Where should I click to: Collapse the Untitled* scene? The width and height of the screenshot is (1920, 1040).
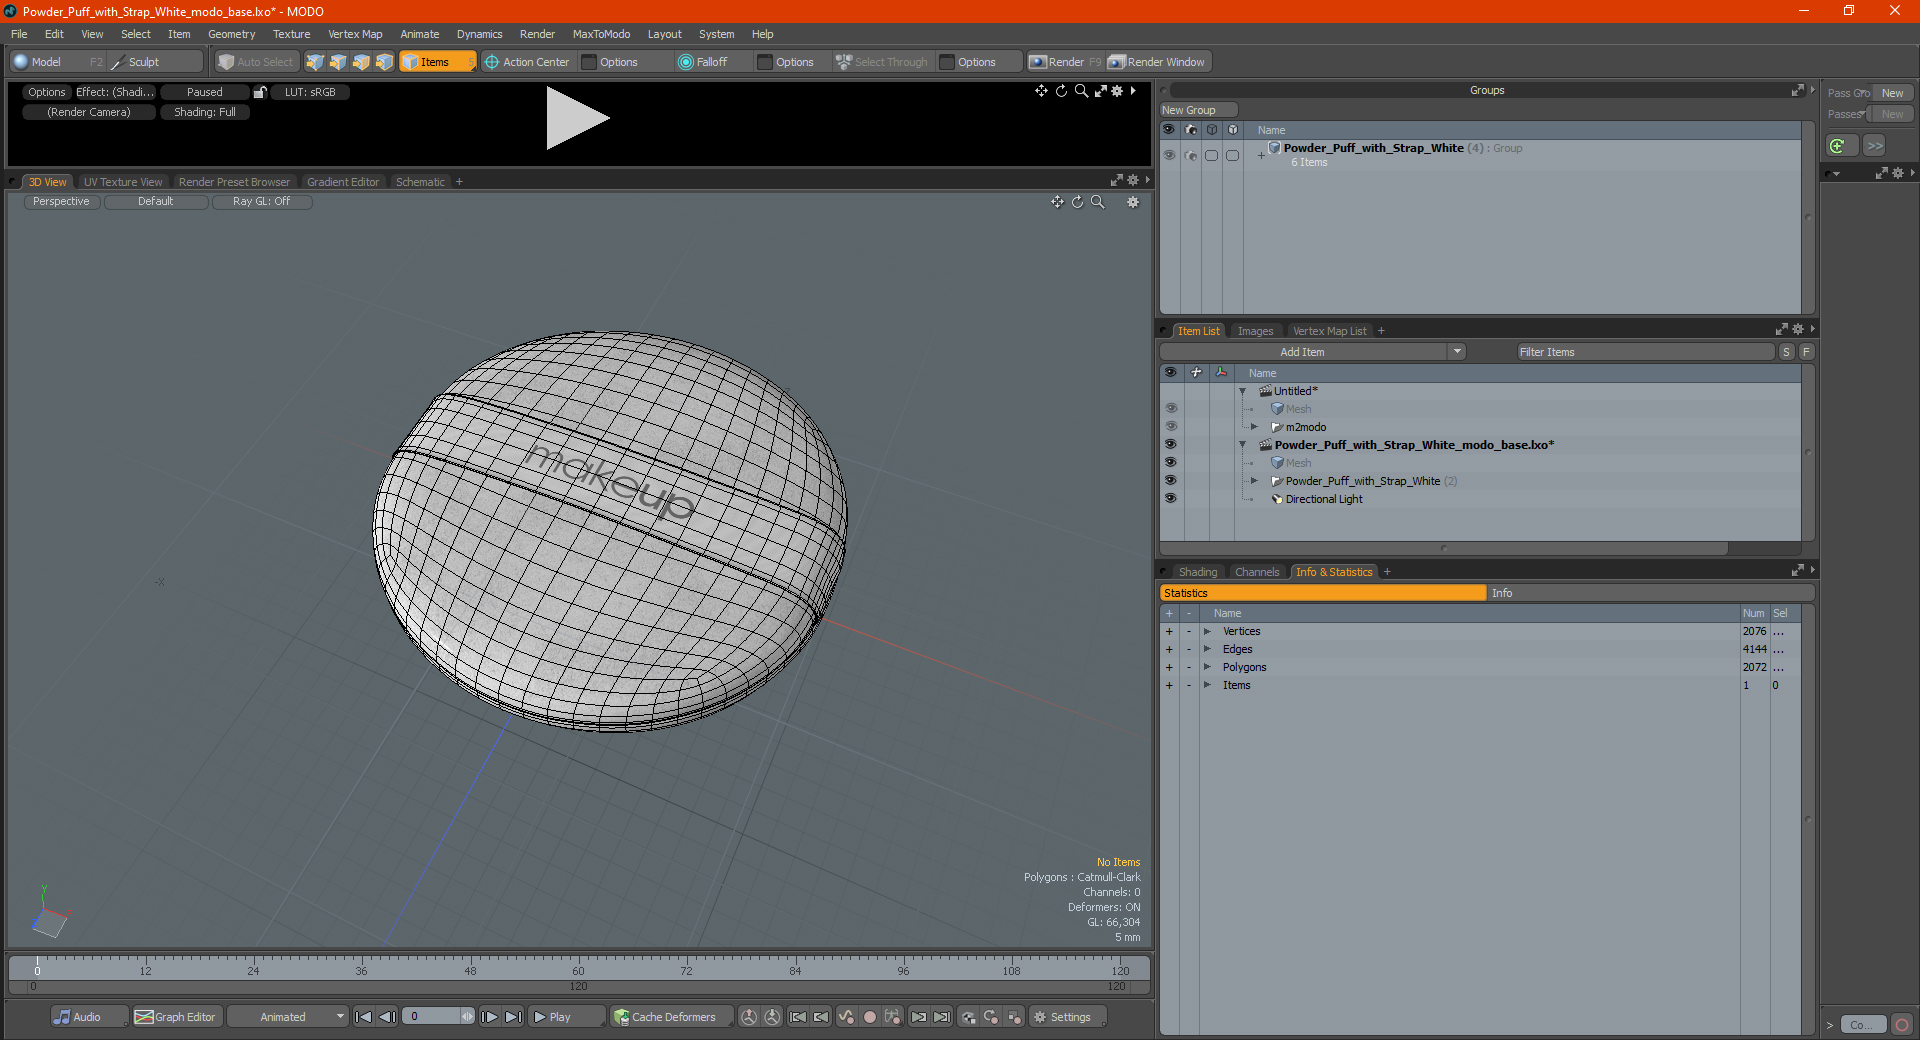[1243, 391]
